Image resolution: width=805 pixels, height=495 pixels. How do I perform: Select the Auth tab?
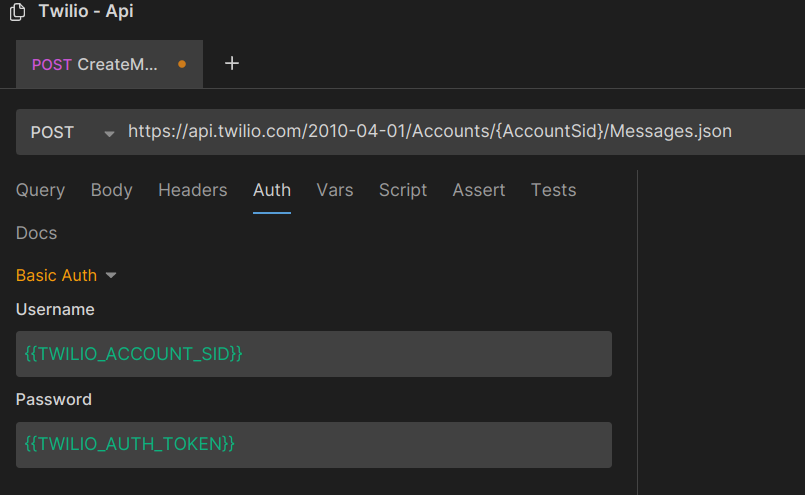click(272, 190)
